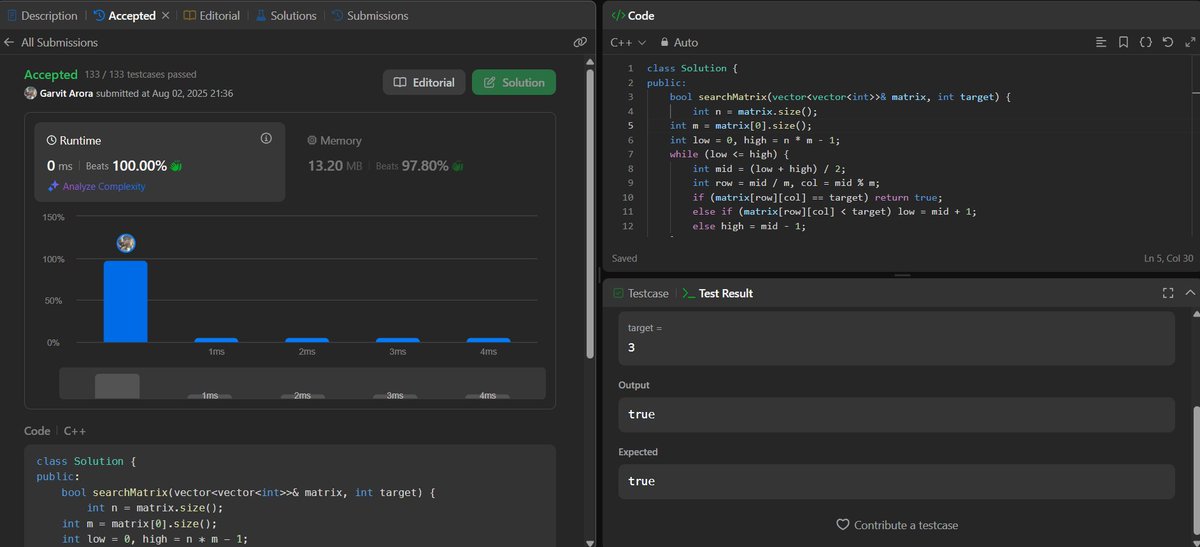The image size is (1200, 547).
Task: Collapse the test result panel chevron
Action: (x=1189, y=293)
